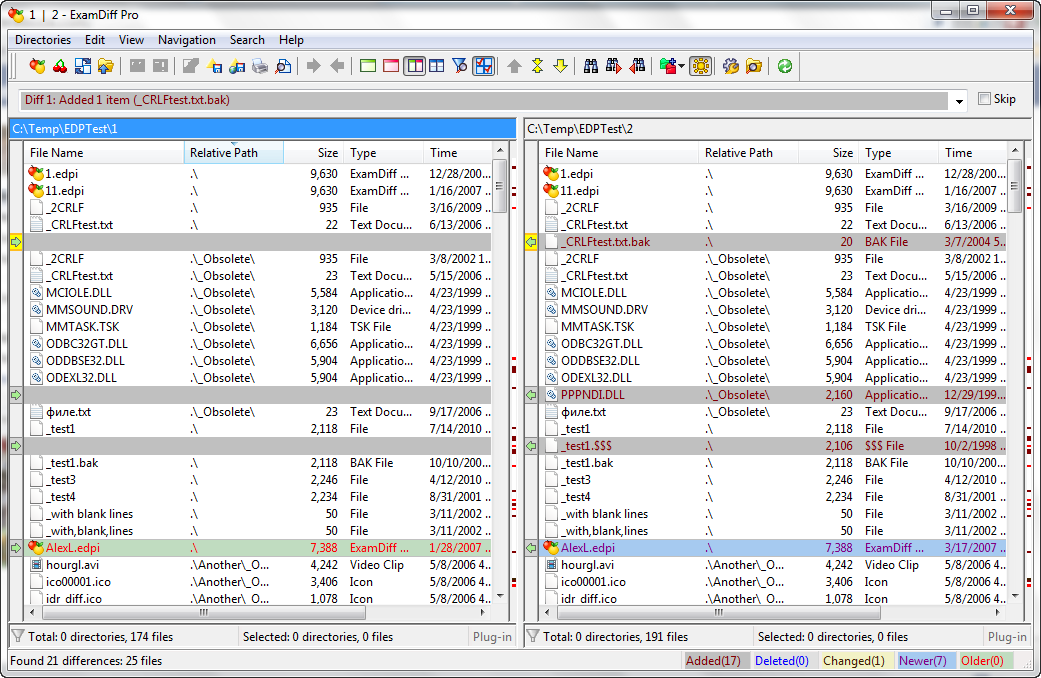Toggle the yellow sun toolbar button

(x=700, y=66)
